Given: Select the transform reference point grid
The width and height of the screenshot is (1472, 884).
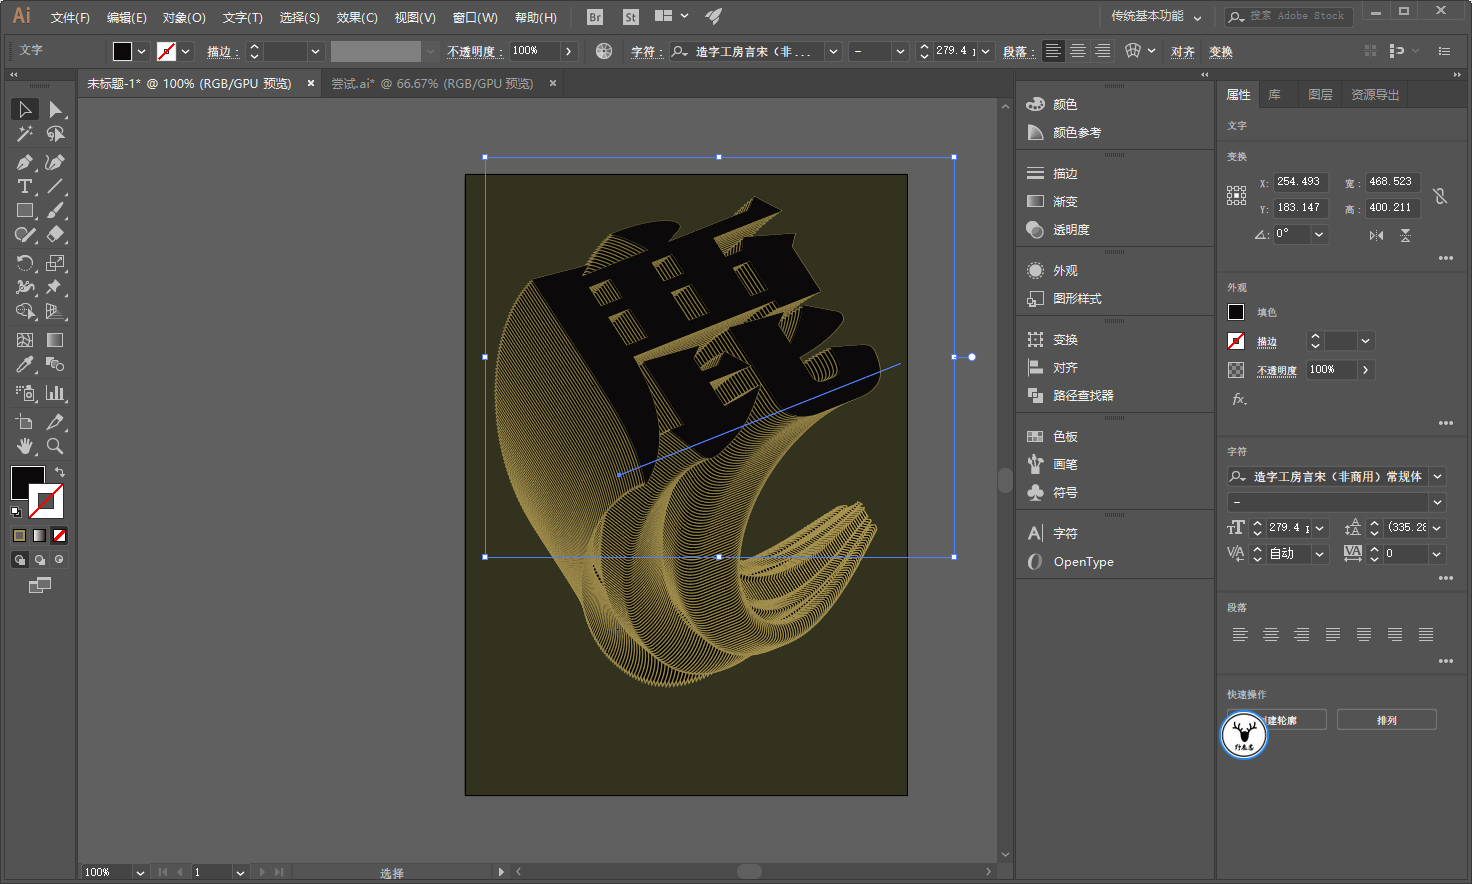Looking at the screenshot, I should [x=1237, y=196].
